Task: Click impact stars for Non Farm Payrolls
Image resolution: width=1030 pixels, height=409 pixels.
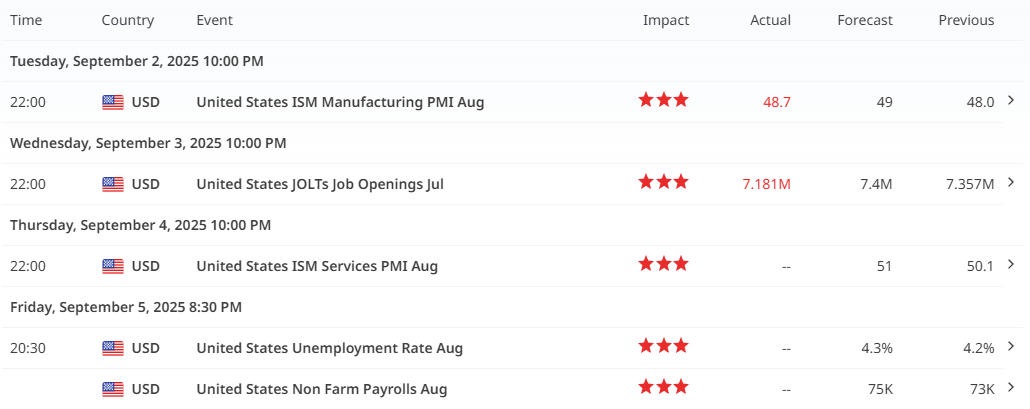Action: pos(663,387)
